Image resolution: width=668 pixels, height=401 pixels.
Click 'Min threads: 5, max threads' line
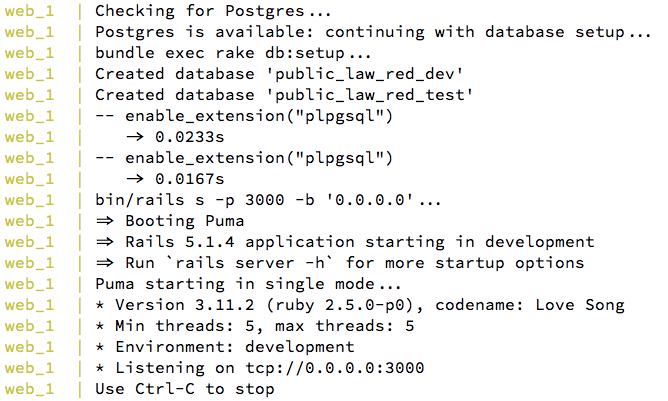pos(254,326)
